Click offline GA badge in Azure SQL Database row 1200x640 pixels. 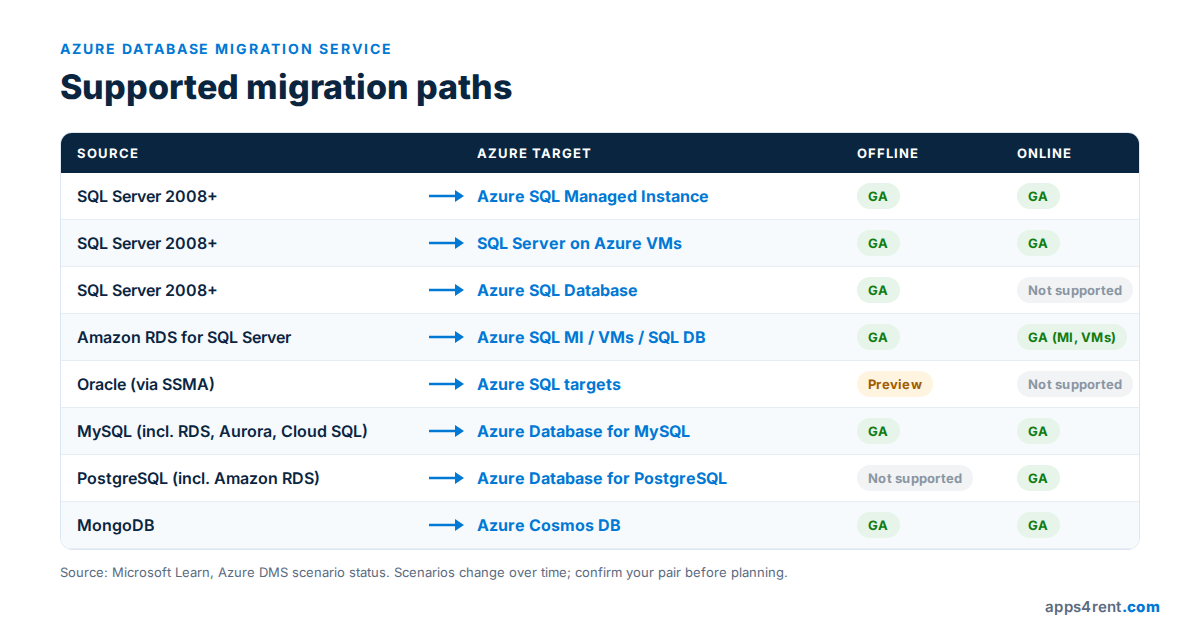pyautogui.click(x=878, y=290)
